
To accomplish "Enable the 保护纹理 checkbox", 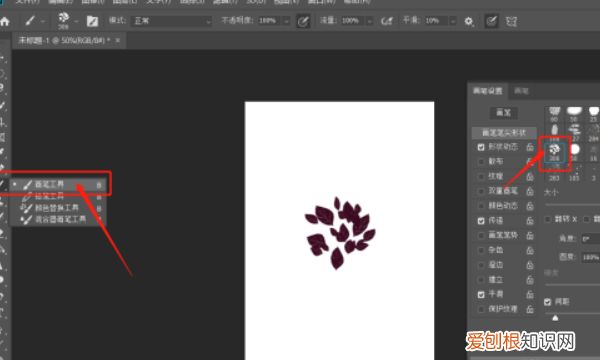I will tap(481, 309).
